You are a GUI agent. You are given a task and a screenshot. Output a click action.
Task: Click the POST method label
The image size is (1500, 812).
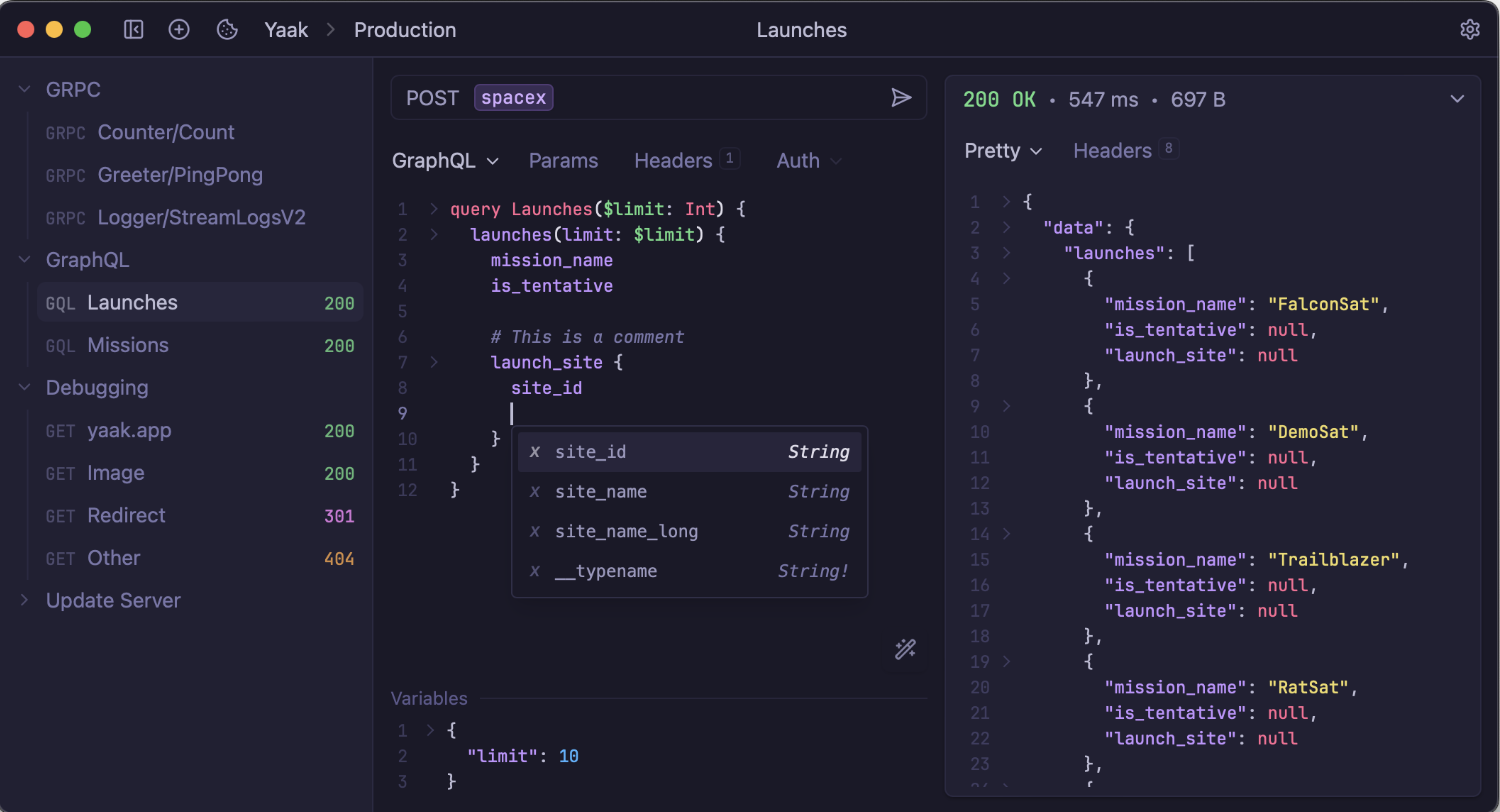[x=432, y=98]
